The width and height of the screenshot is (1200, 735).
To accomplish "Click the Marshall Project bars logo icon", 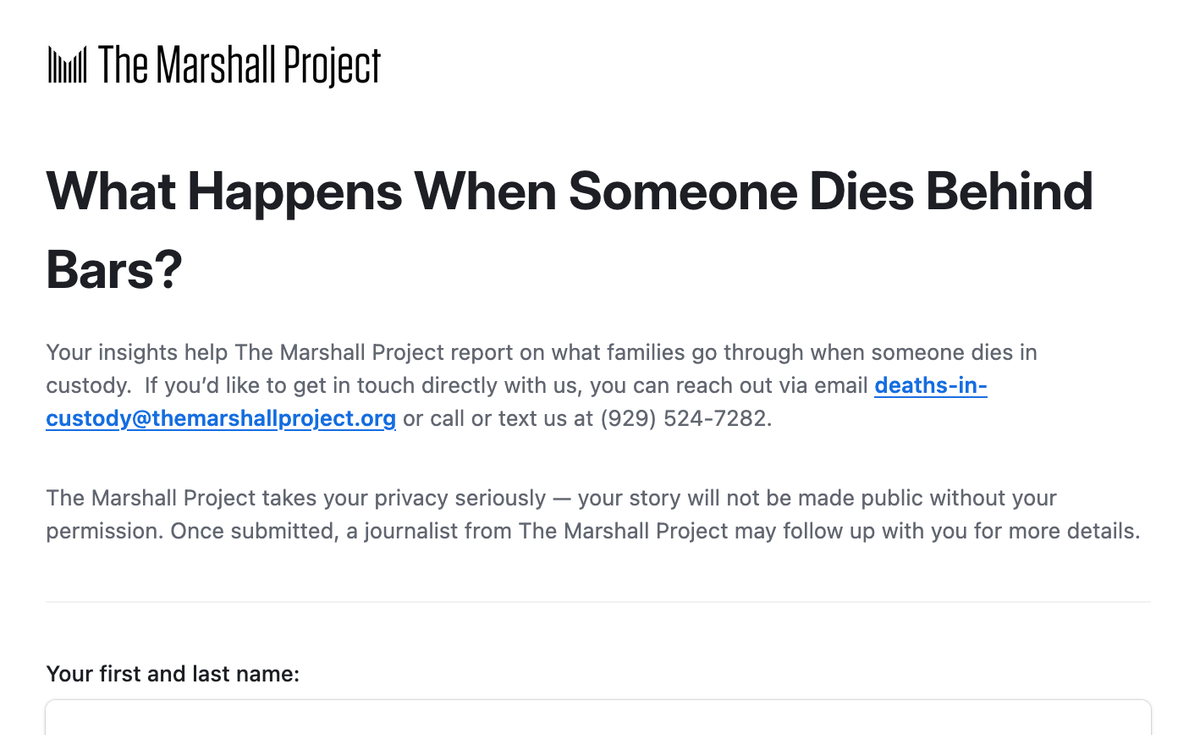I will click(67, 66).
